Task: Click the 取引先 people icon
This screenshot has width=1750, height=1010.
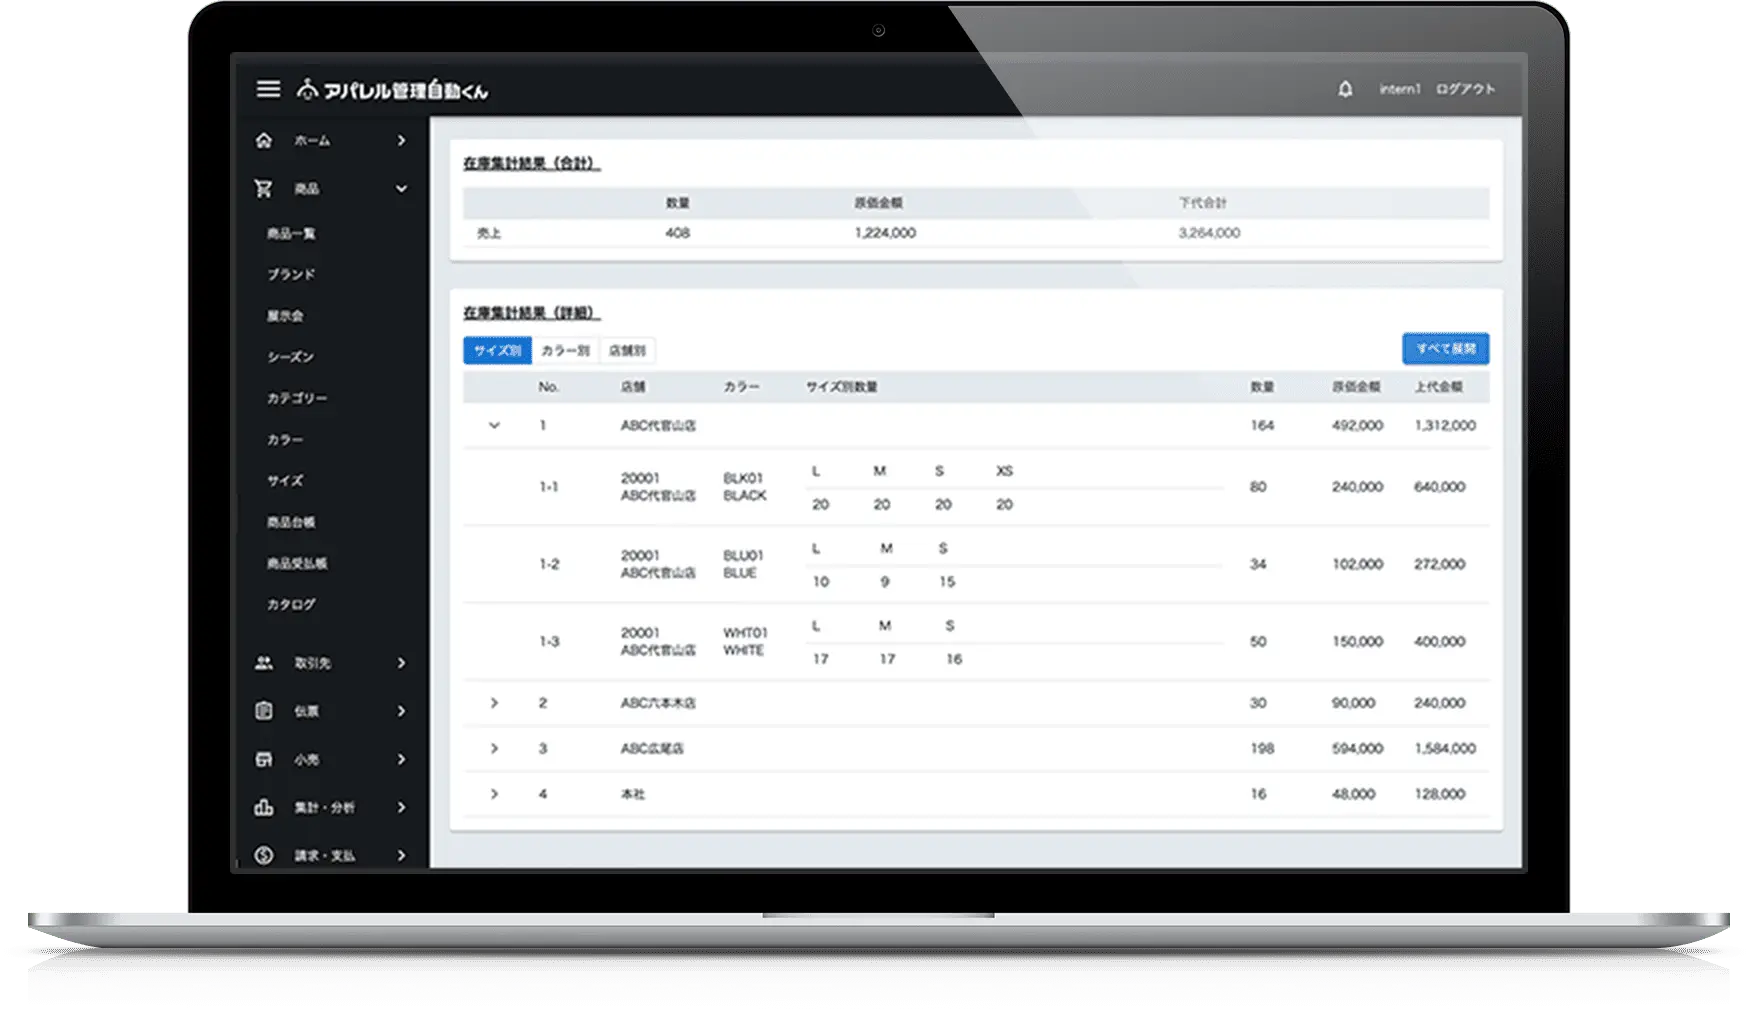Action: 264,663
